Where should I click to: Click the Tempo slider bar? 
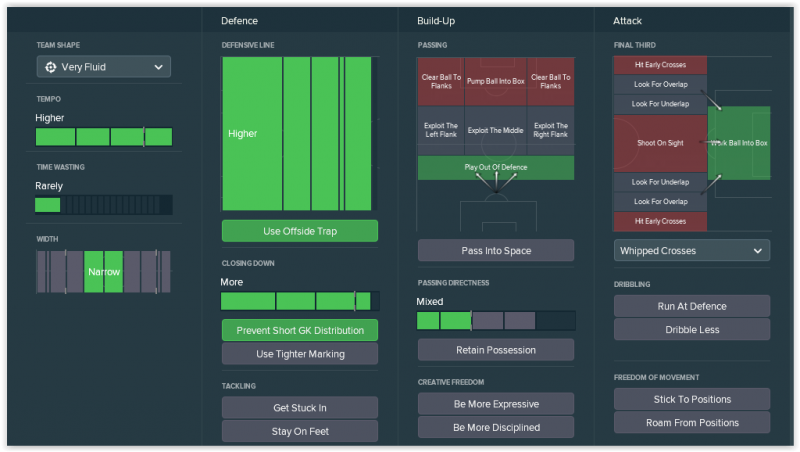[x=103, y=137]
